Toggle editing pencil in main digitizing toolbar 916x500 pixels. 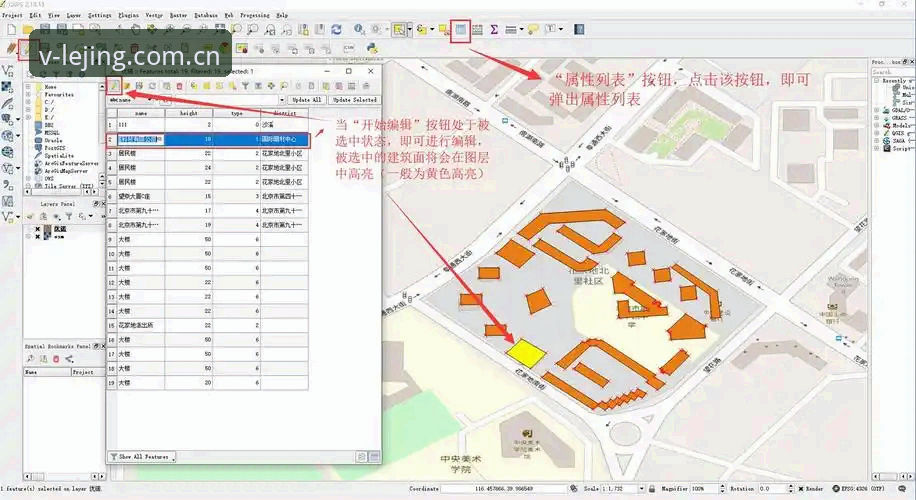click(x=27, y=48)
